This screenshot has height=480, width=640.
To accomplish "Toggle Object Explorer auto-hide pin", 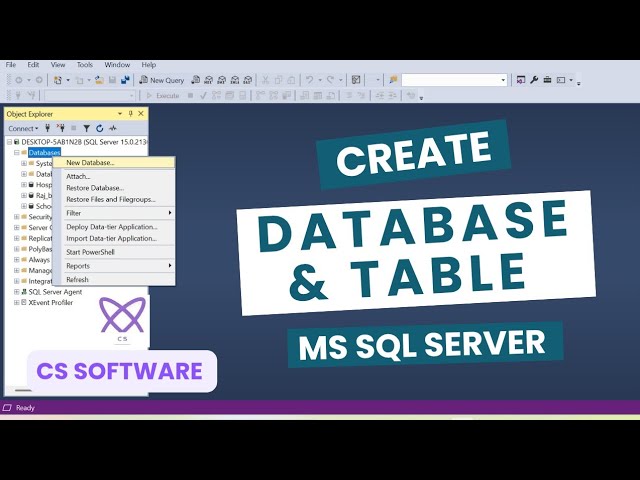I will [131, 114].
